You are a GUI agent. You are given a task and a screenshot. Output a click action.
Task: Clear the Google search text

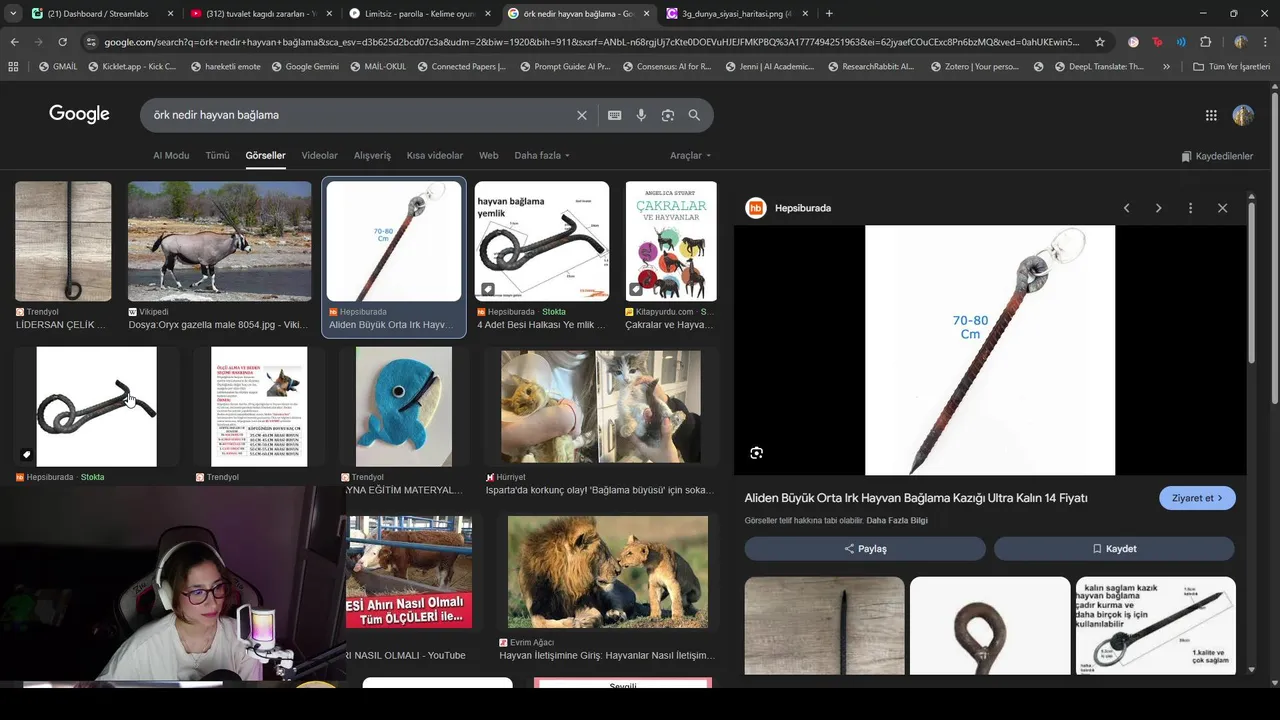click(x=582, y=115)
